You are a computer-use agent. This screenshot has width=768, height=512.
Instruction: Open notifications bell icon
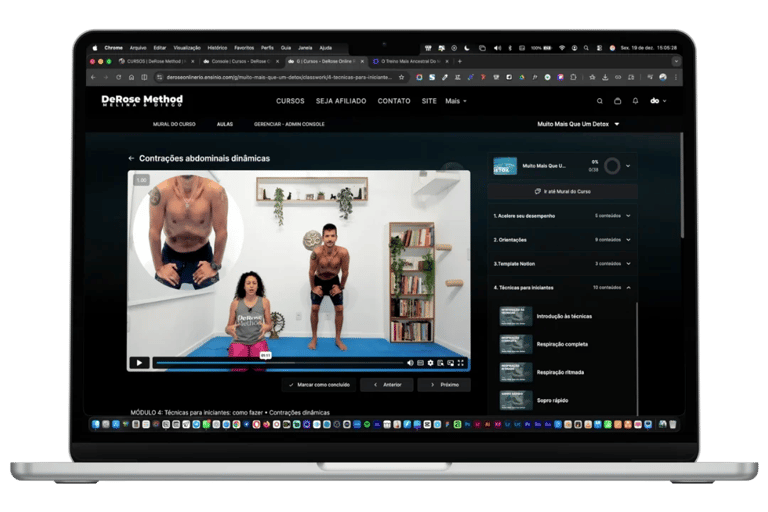(635, 101)
